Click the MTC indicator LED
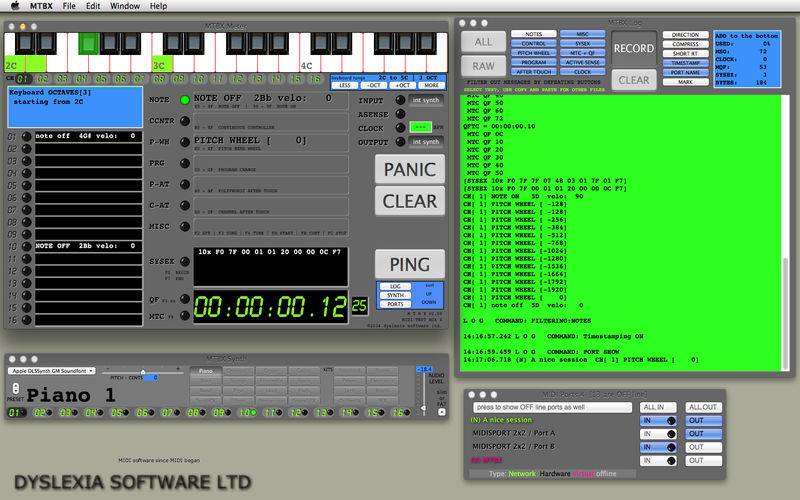The width and height of the screenshot is (800, 500). pyautogui.click(x=184, y=315)
